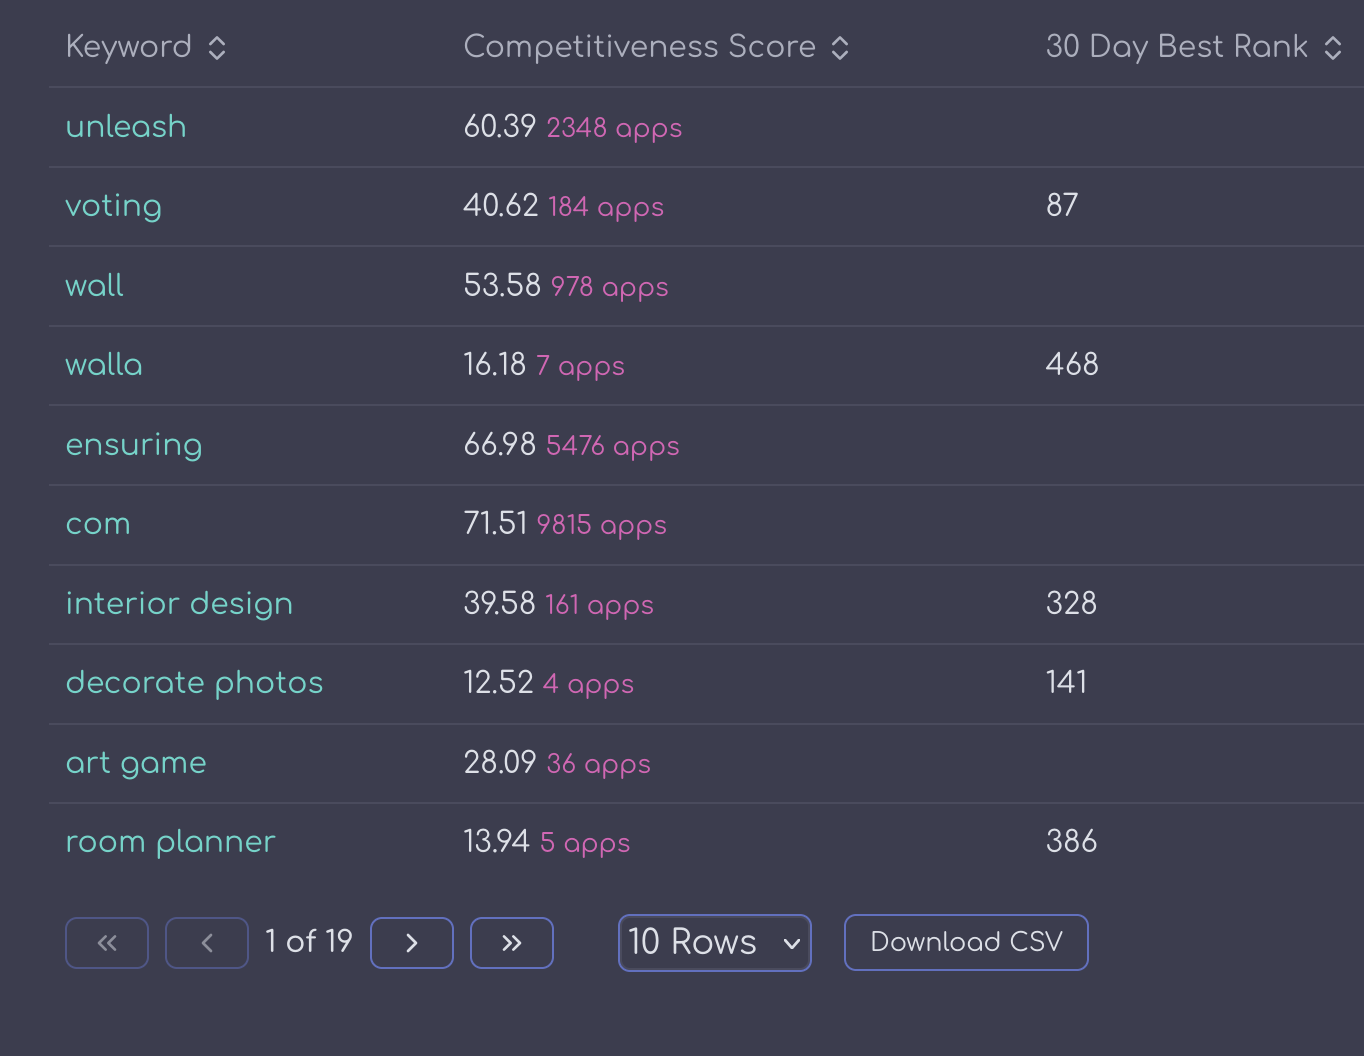Select the 'decorate photos' keyword

[x=194, y=683]
